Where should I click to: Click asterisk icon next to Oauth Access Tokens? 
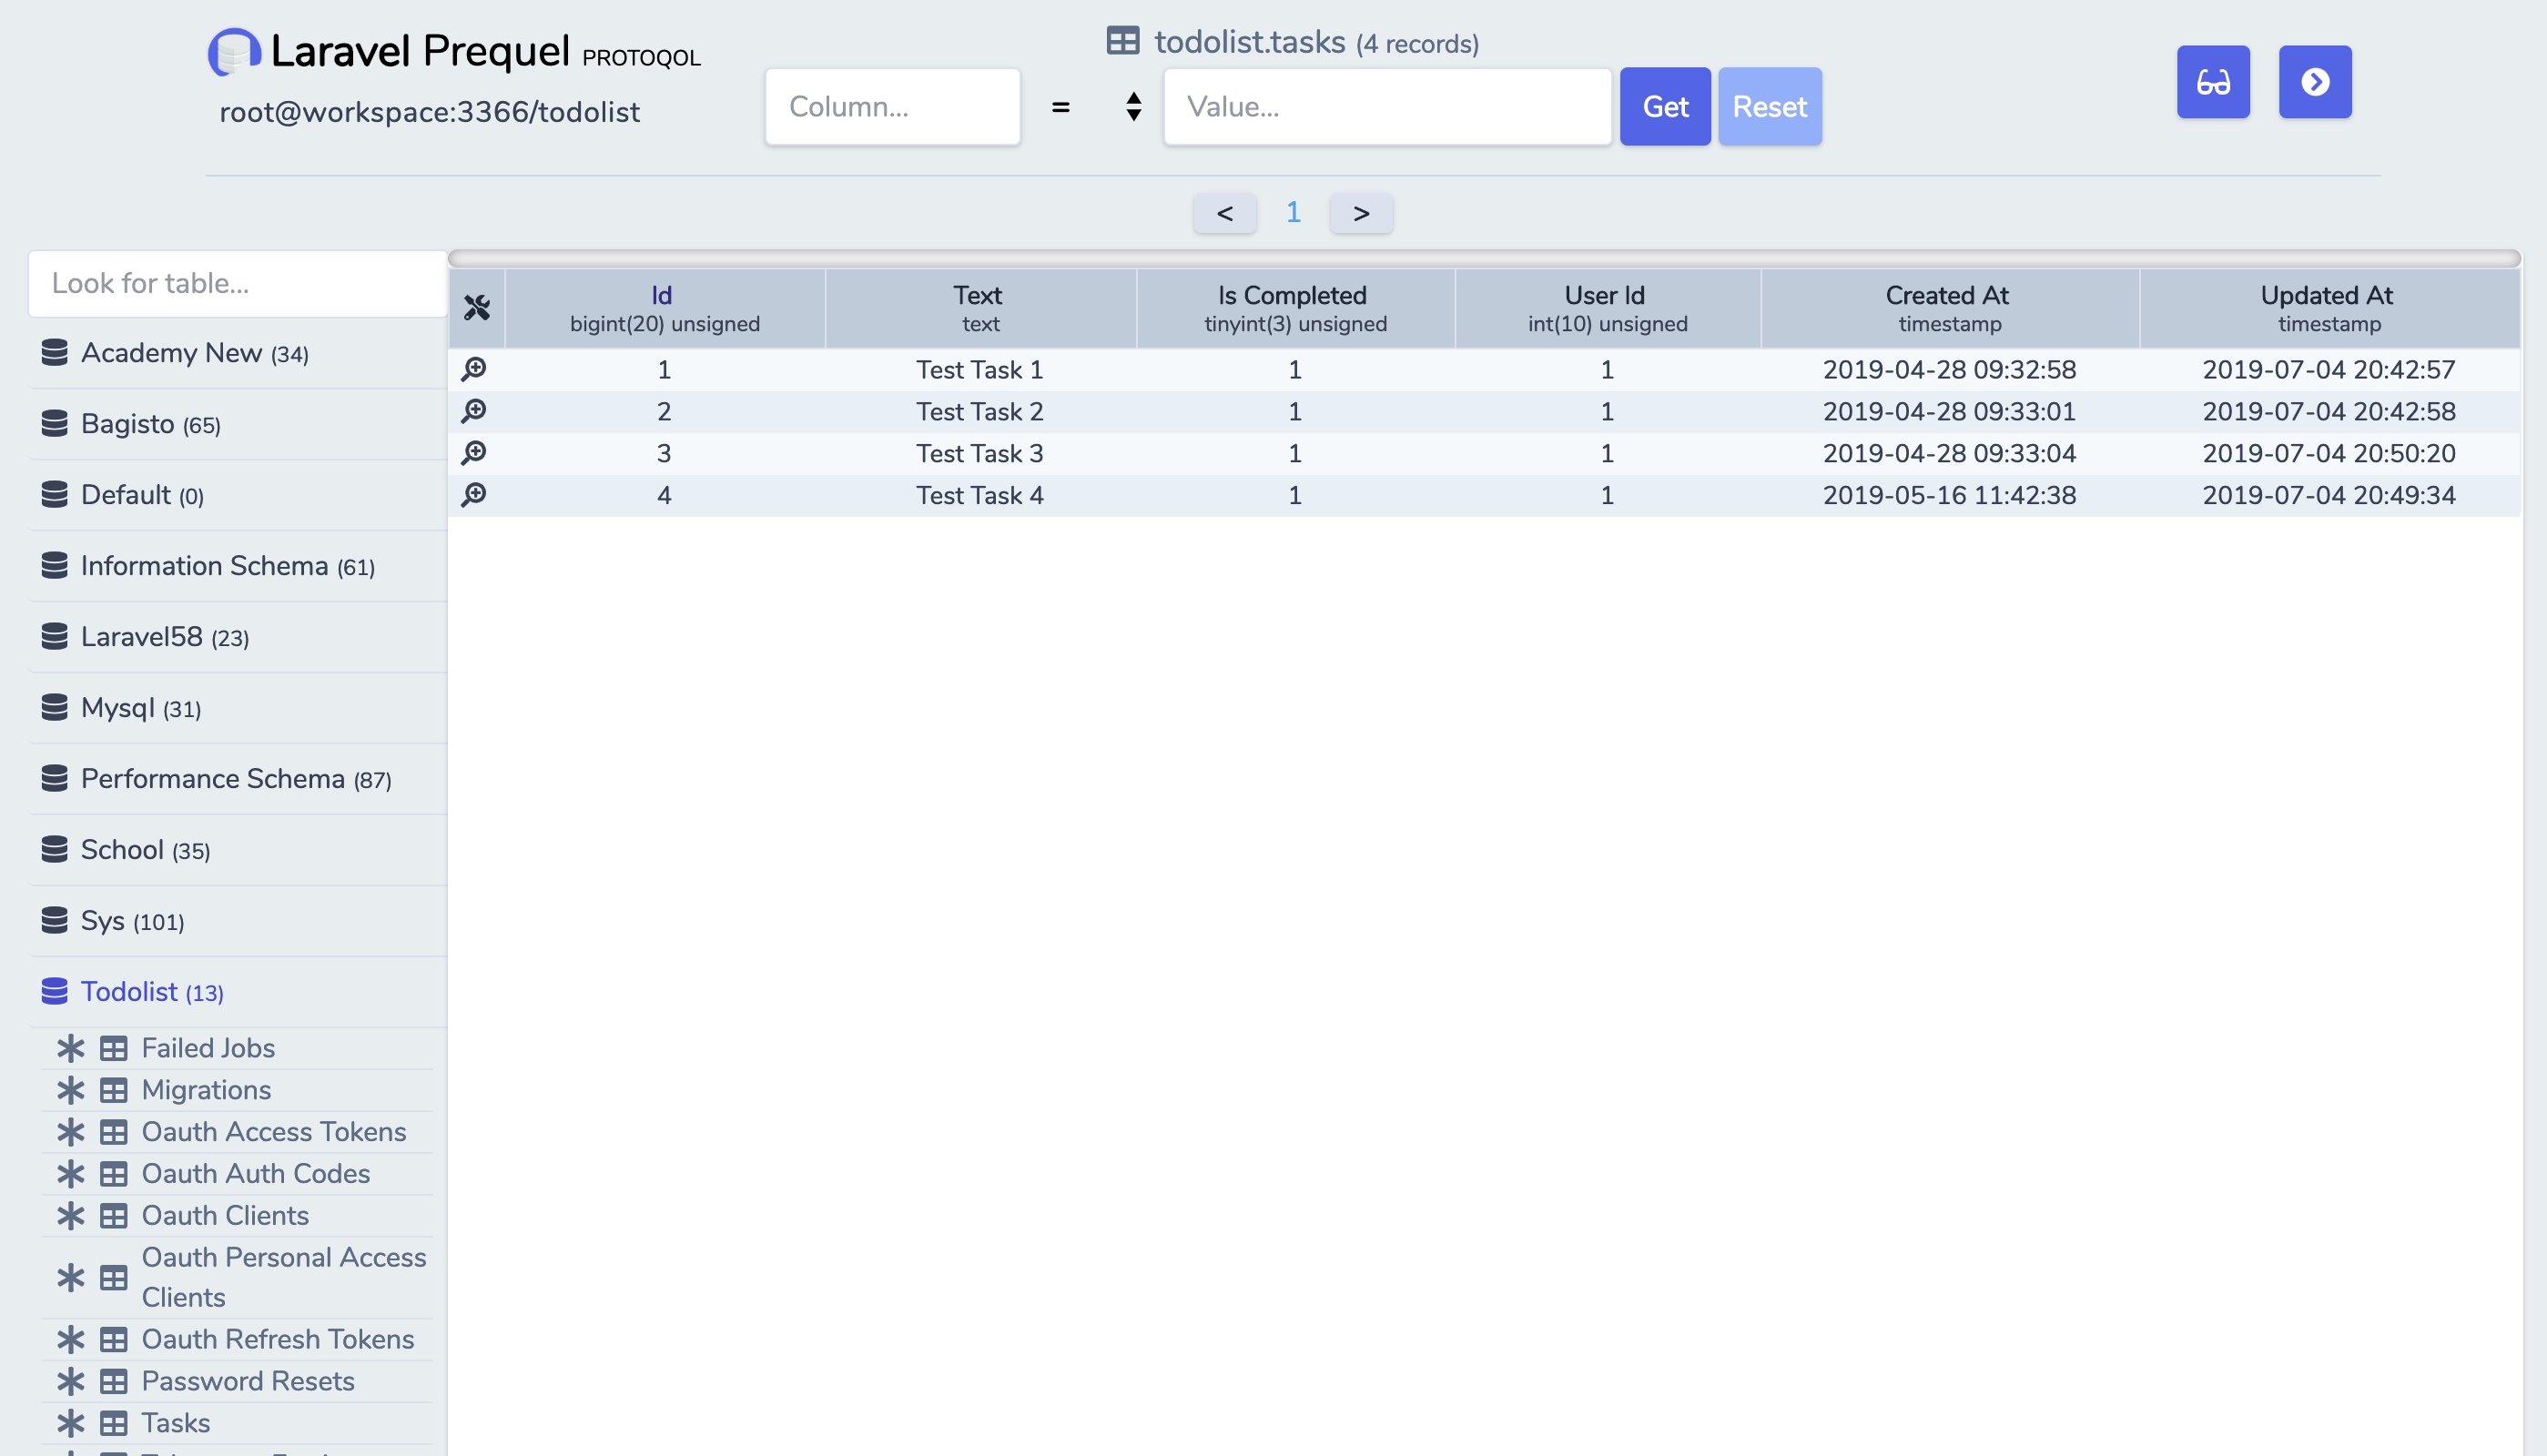[x=71, y=1132]
